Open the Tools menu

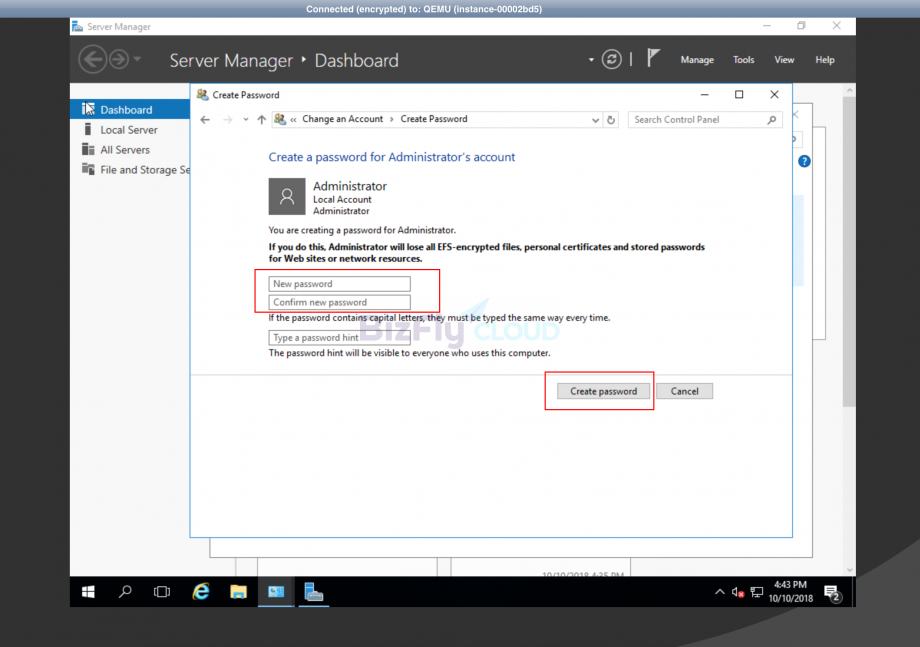(743, 60)
